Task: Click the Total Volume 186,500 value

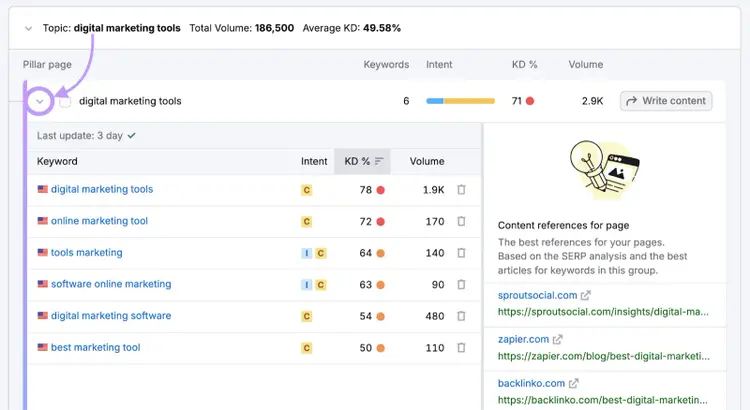Action: click(274, 28)
